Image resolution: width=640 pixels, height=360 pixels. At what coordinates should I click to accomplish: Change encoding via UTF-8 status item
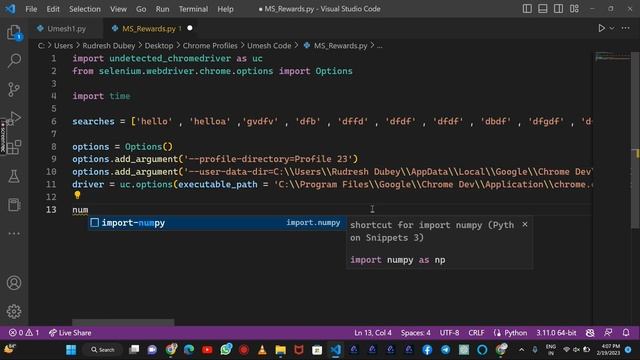click(x=449, y=333)
